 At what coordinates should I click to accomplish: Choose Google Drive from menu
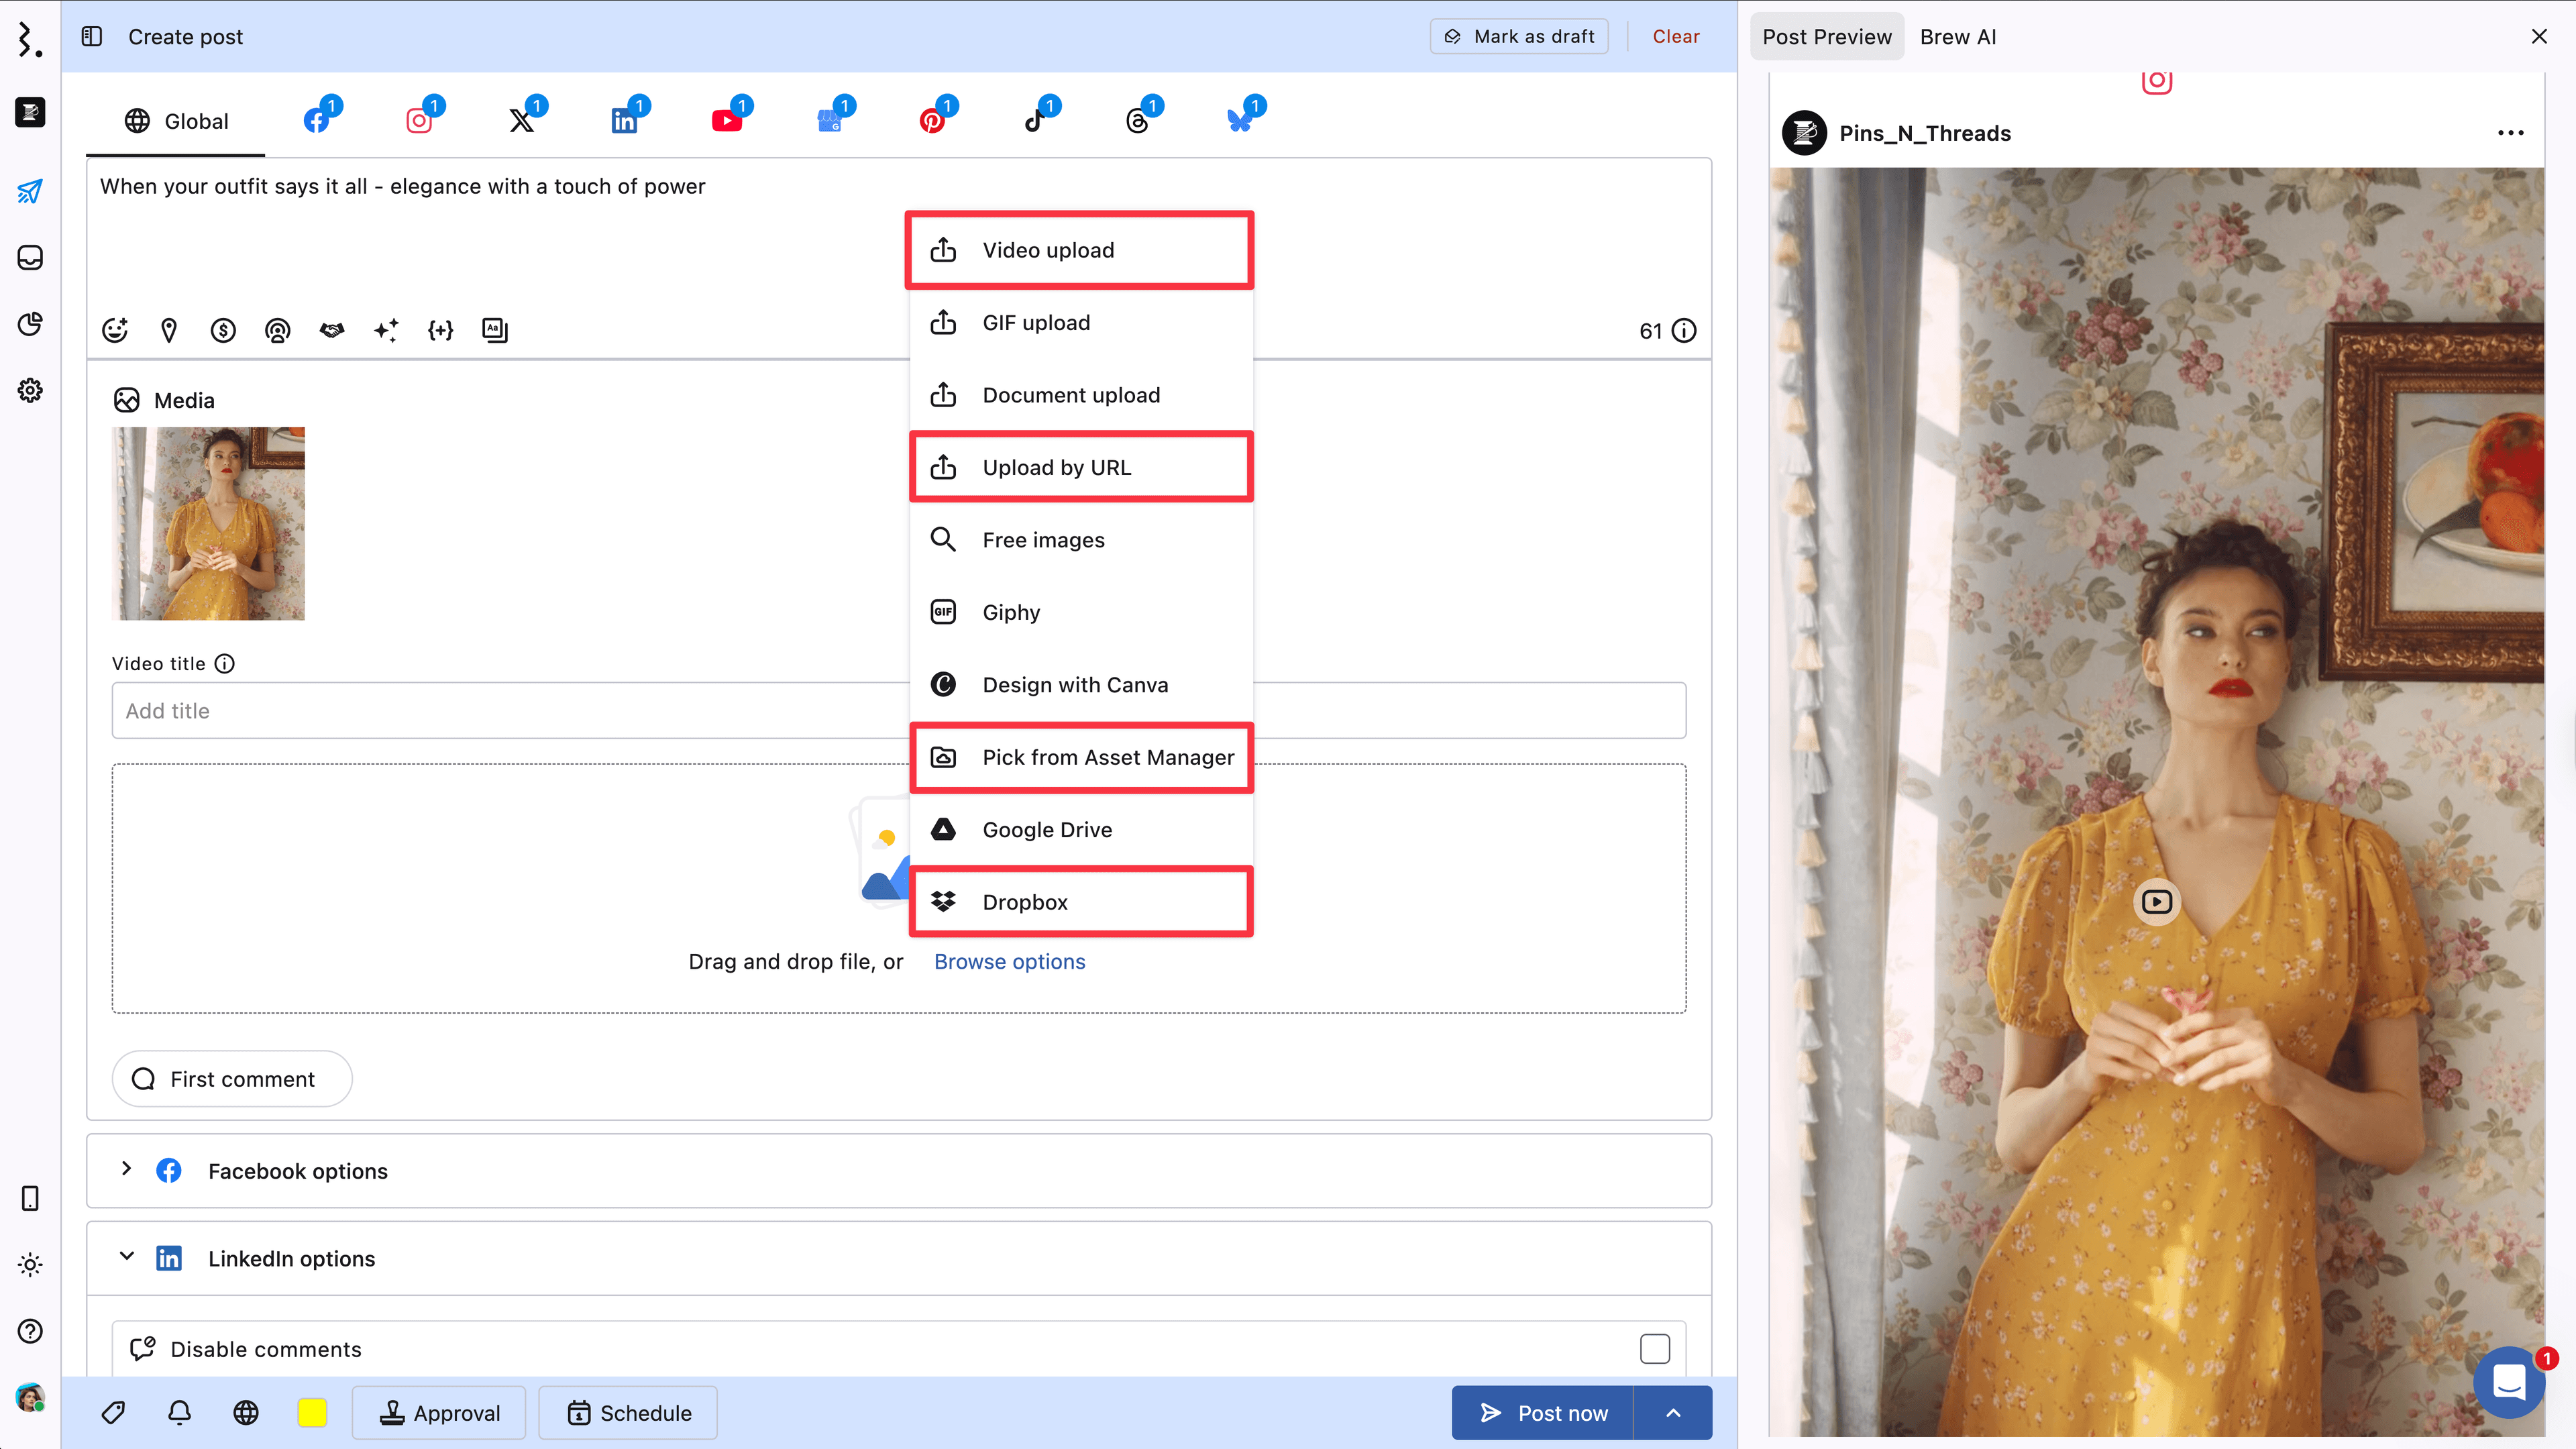(1047, 829)
